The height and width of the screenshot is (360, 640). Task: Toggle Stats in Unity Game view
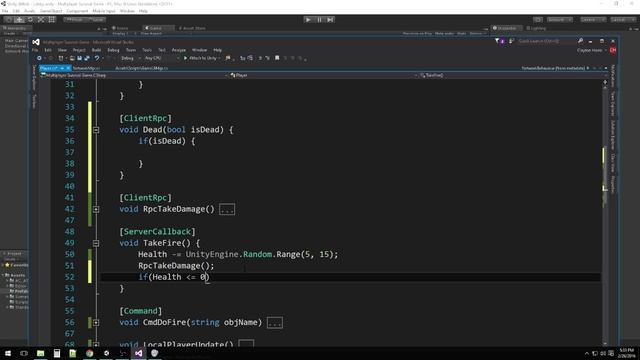[461, 33]
